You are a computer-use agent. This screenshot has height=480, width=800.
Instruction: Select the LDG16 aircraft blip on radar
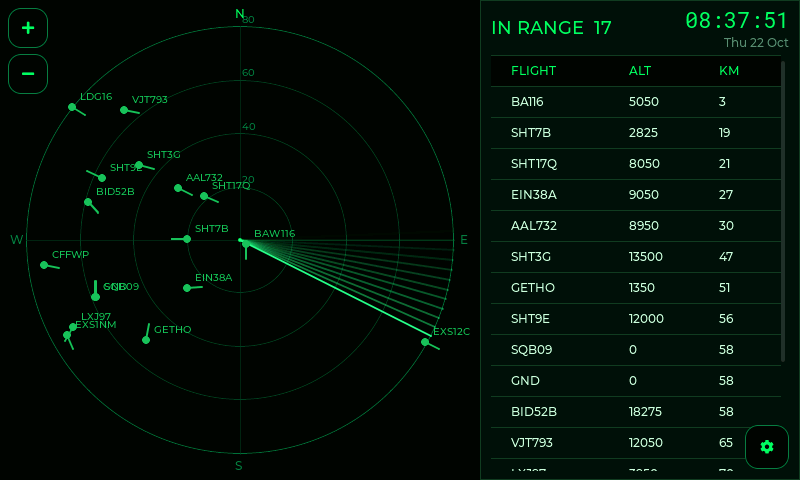click(72, 107)
